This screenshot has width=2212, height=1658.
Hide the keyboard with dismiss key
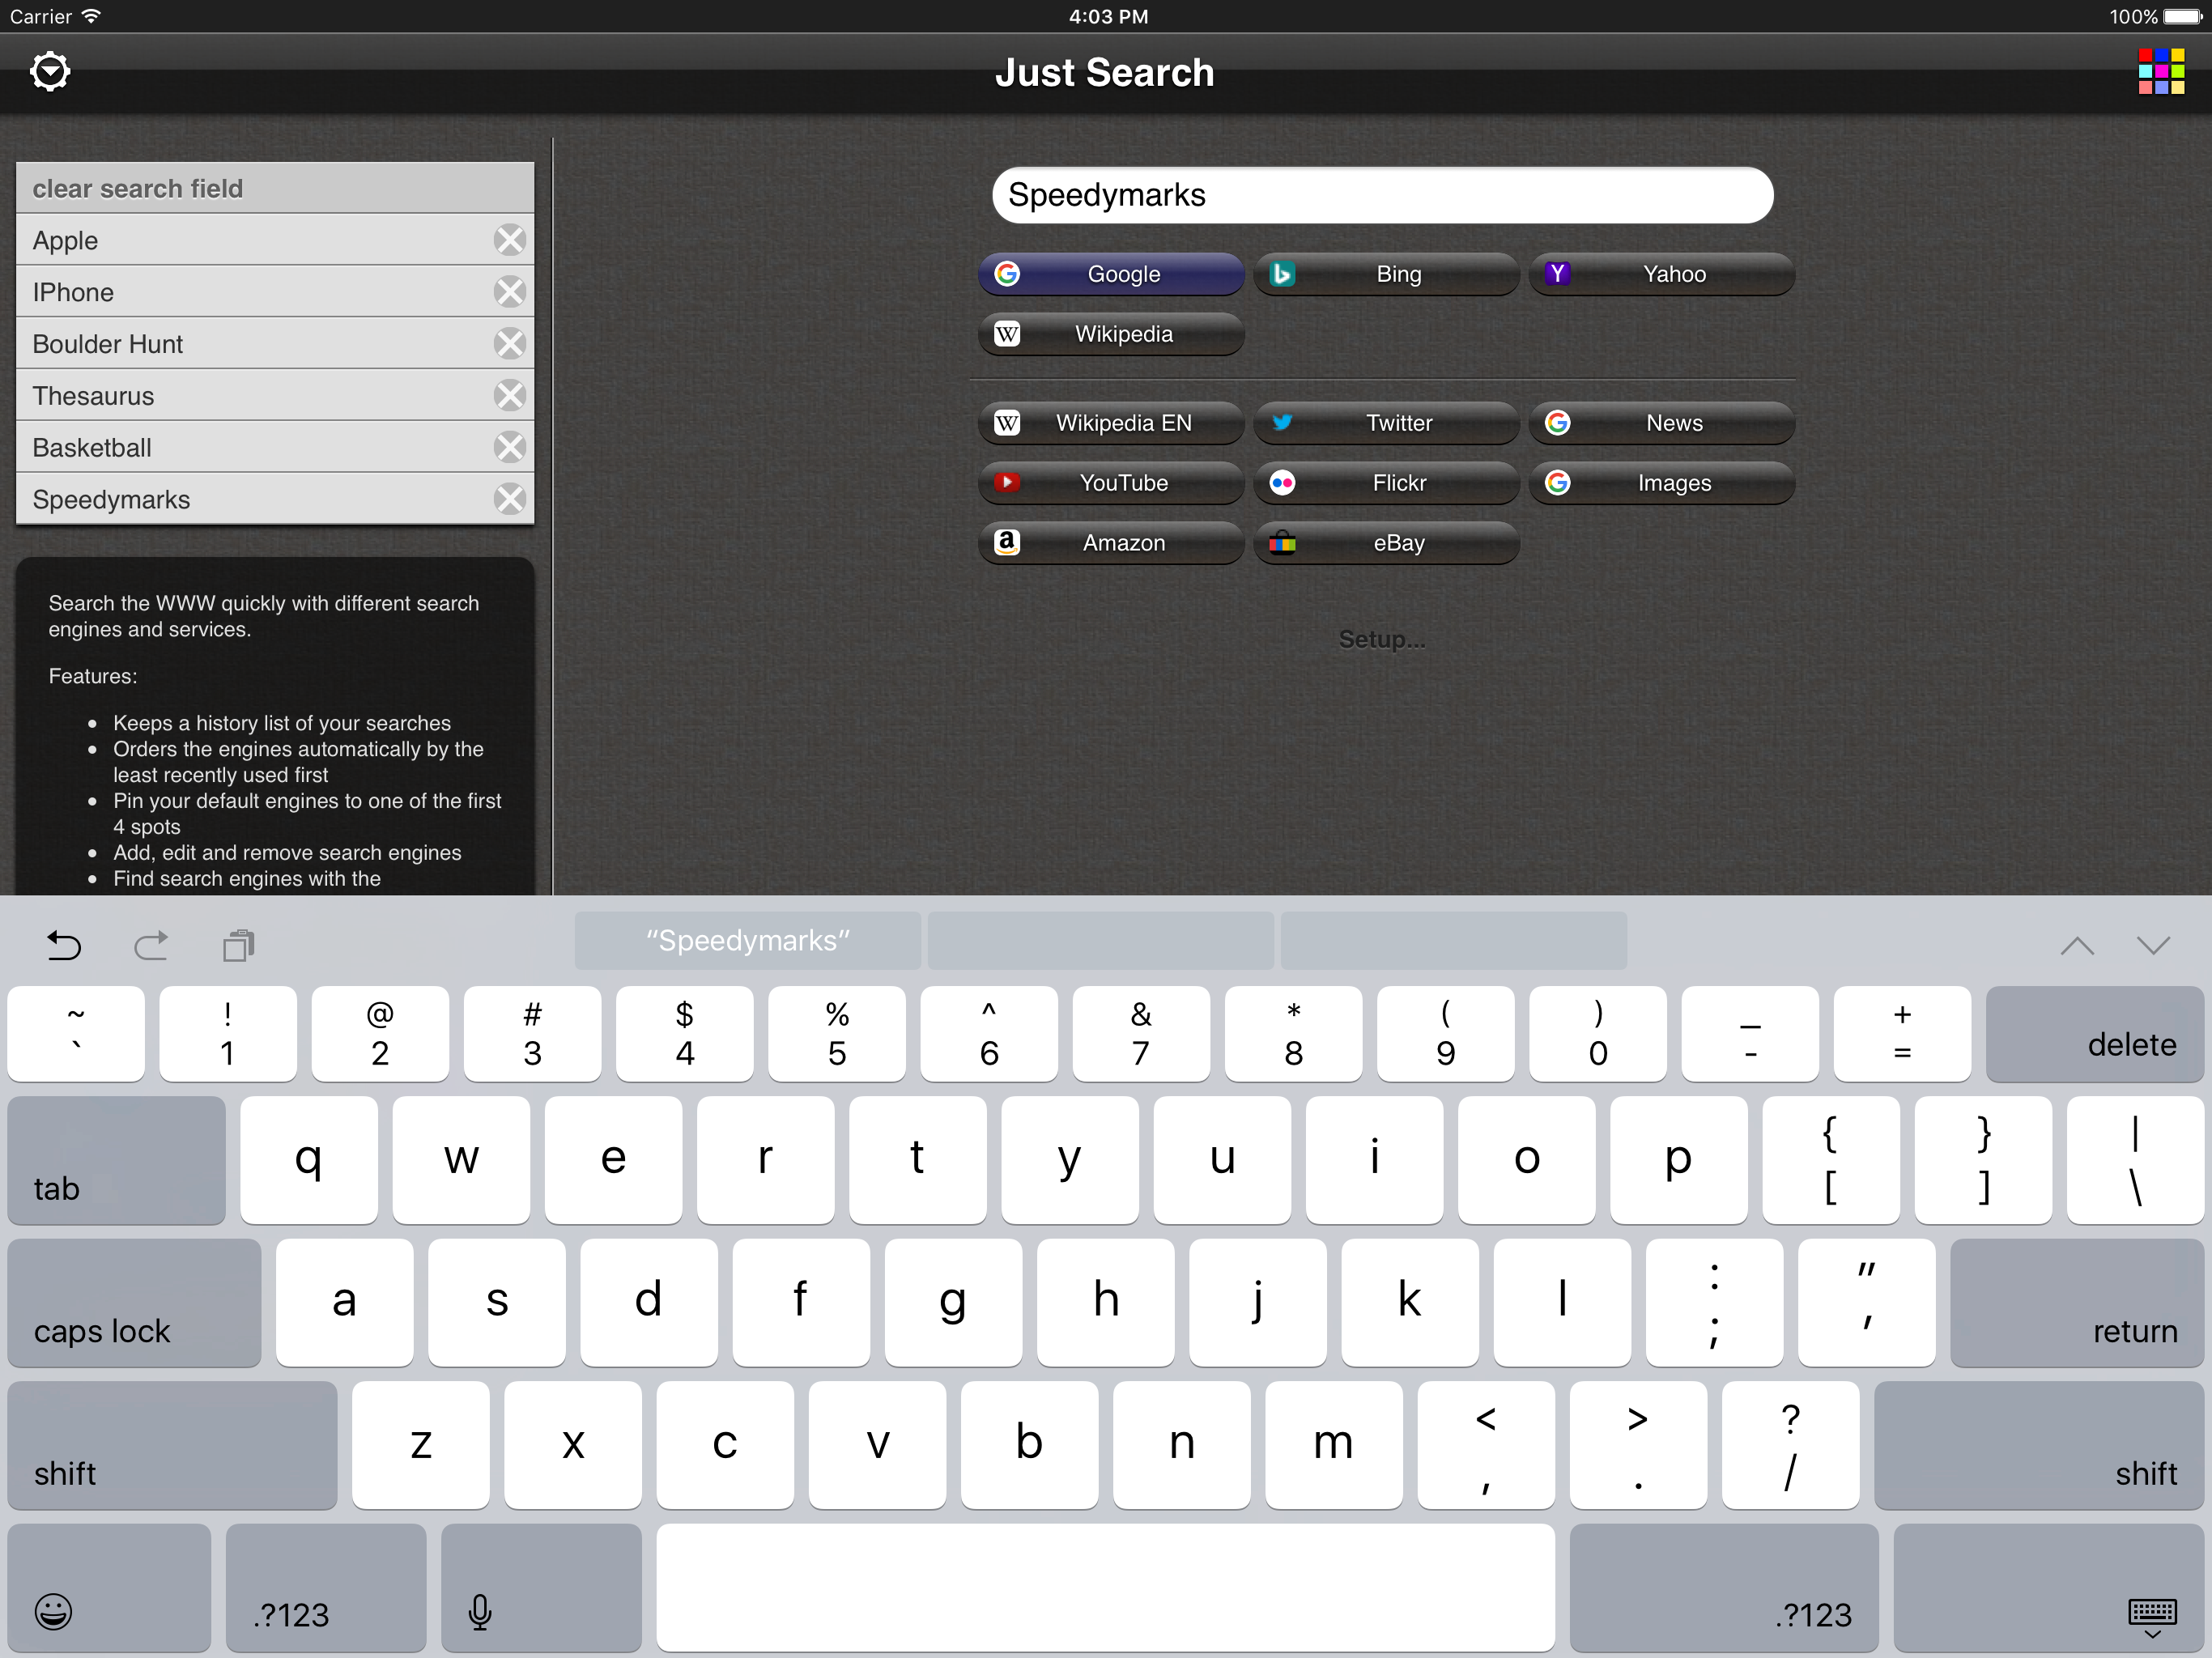tap(2048, 1588)
